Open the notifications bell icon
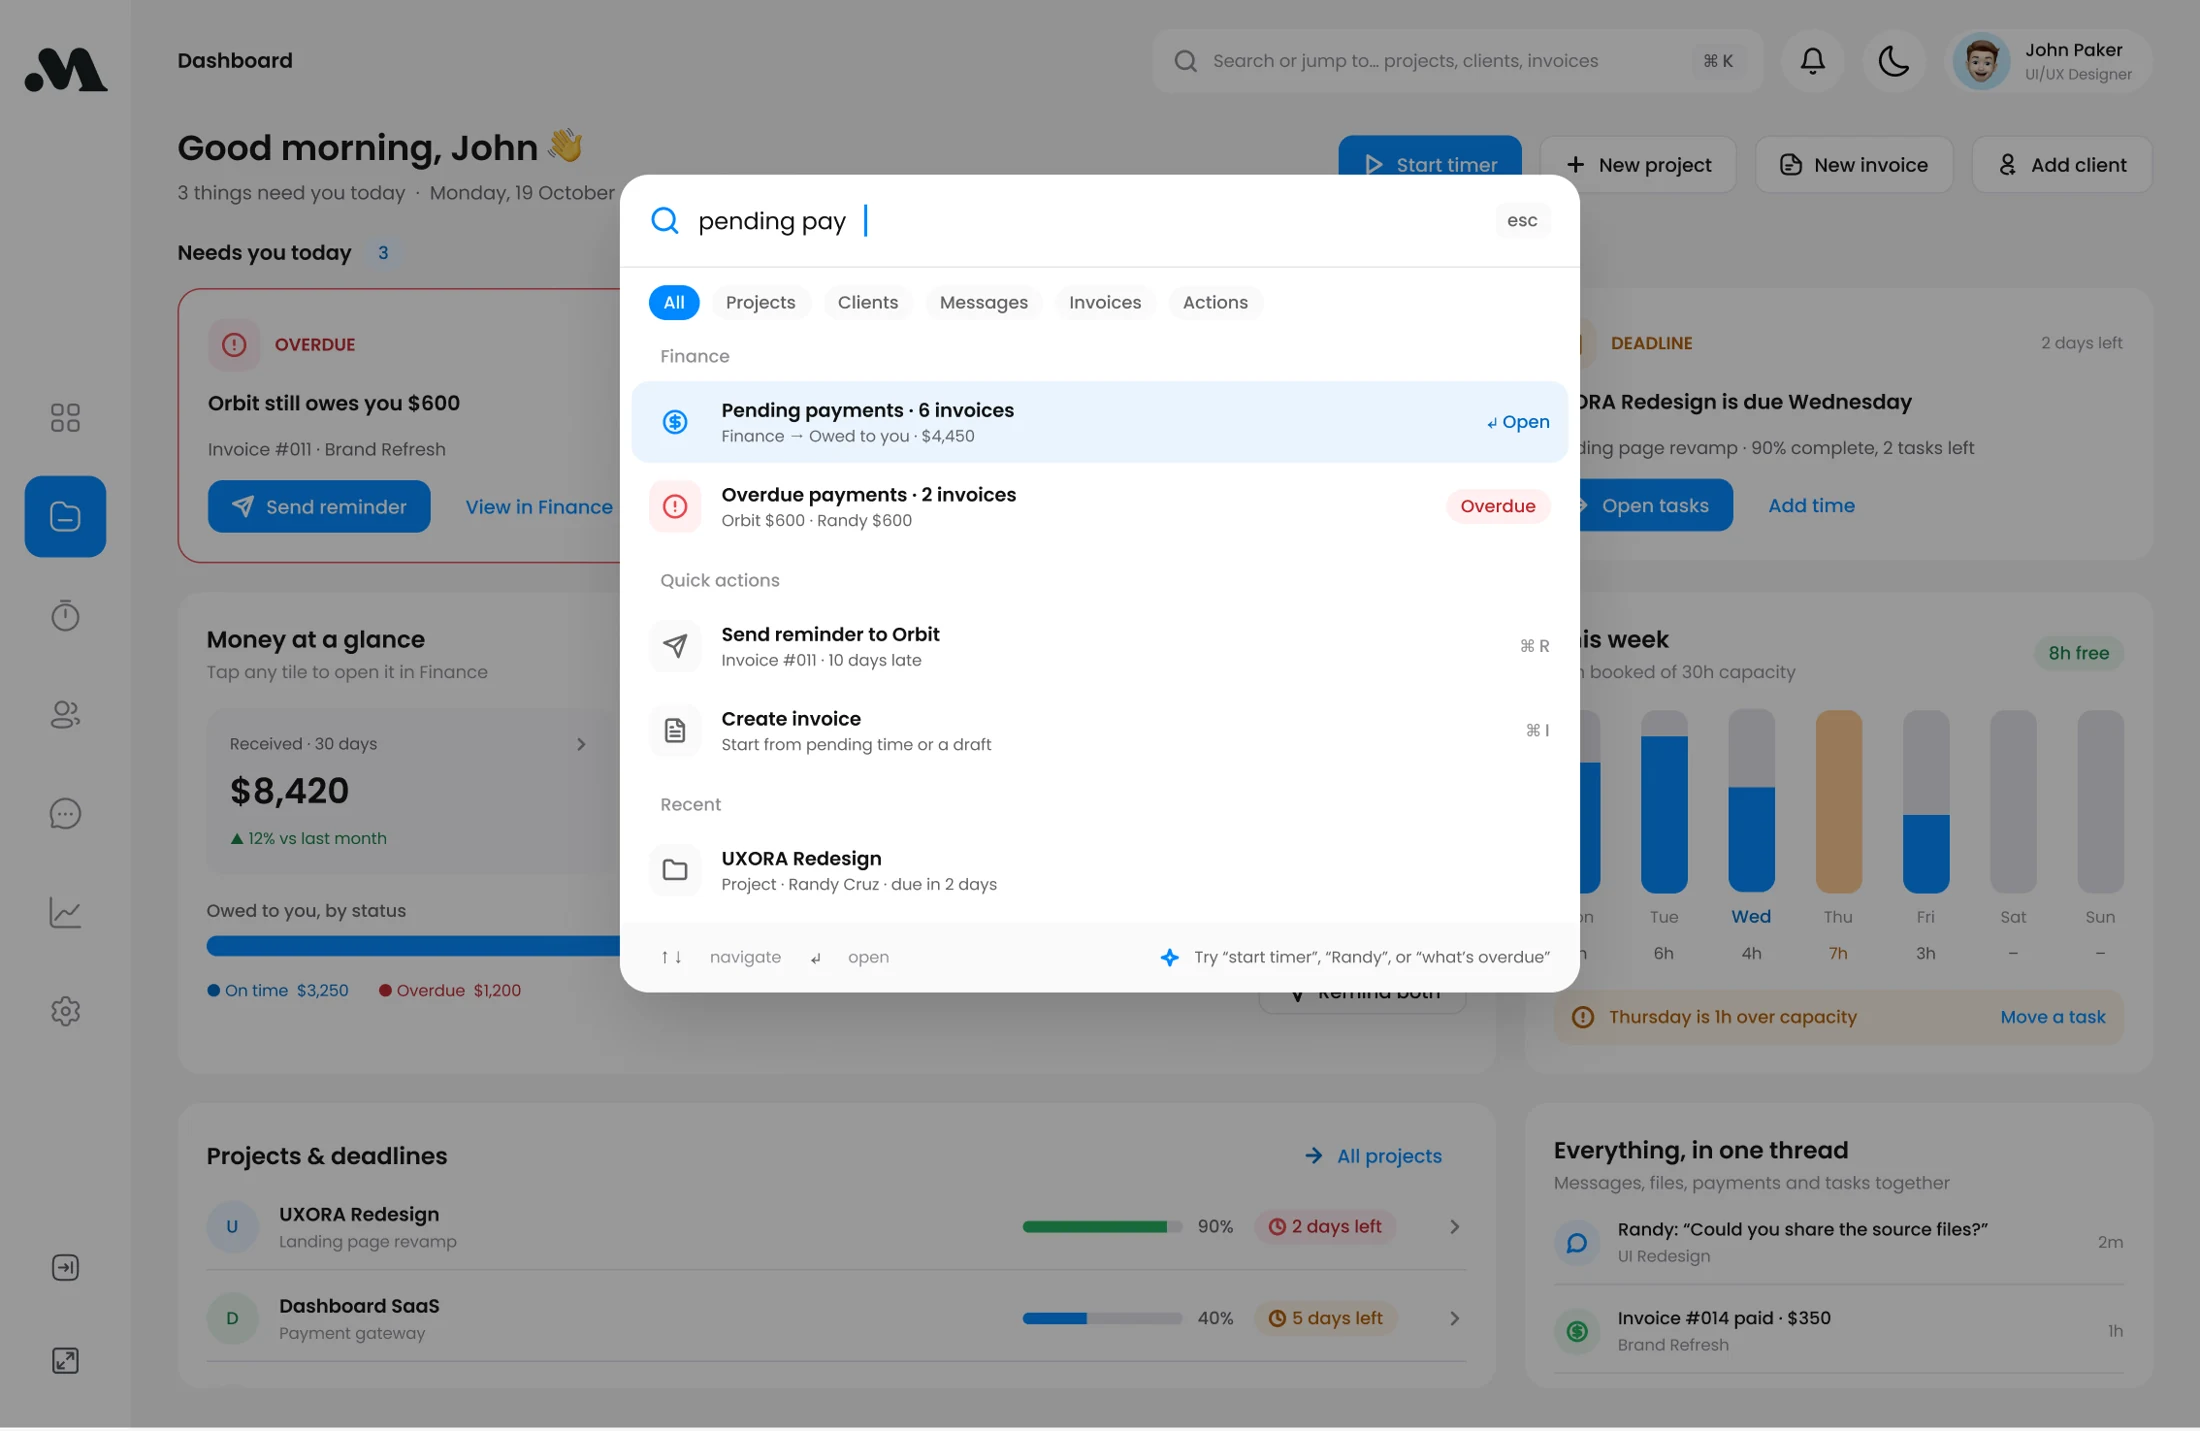This screenshot has height=1431, width=2200. tap(1812, 61)
